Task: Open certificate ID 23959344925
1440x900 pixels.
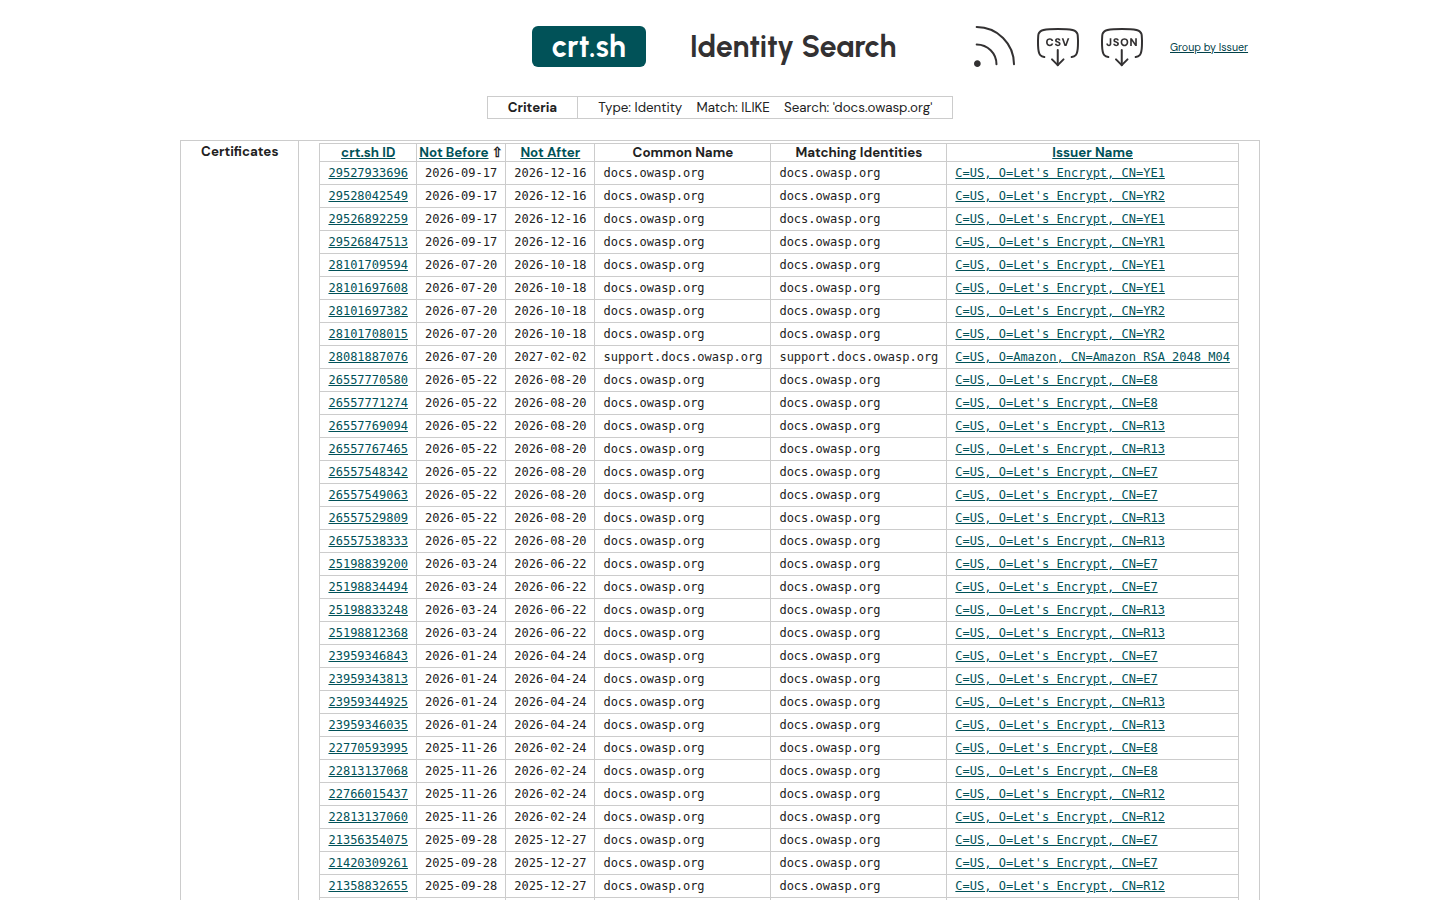Action: tap(368, 702)
